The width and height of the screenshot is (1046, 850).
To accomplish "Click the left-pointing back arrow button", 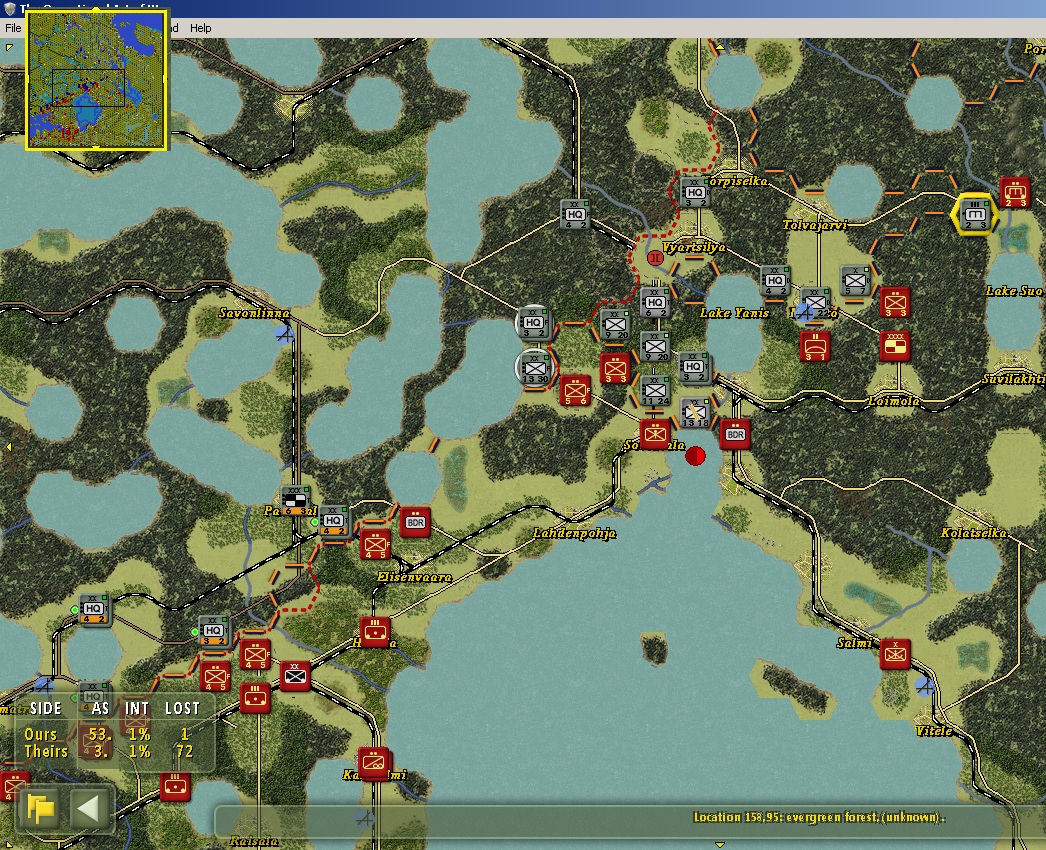I will [x=88, y=809].
